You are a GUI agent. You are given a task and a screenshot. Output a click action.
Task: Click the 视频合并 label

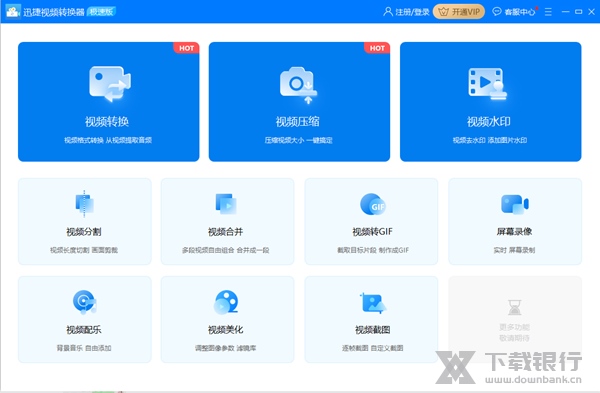coord(225,232)
